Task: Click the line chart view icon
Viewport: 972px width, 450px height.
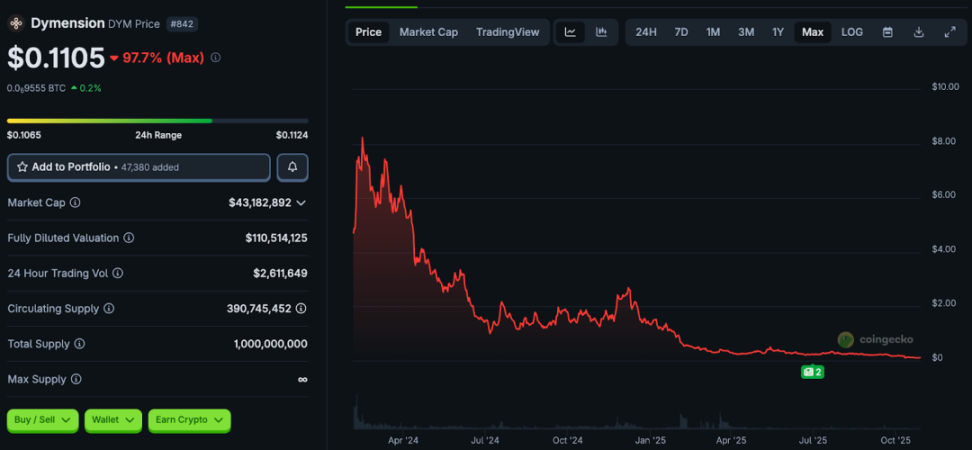Action: [570, 32]
